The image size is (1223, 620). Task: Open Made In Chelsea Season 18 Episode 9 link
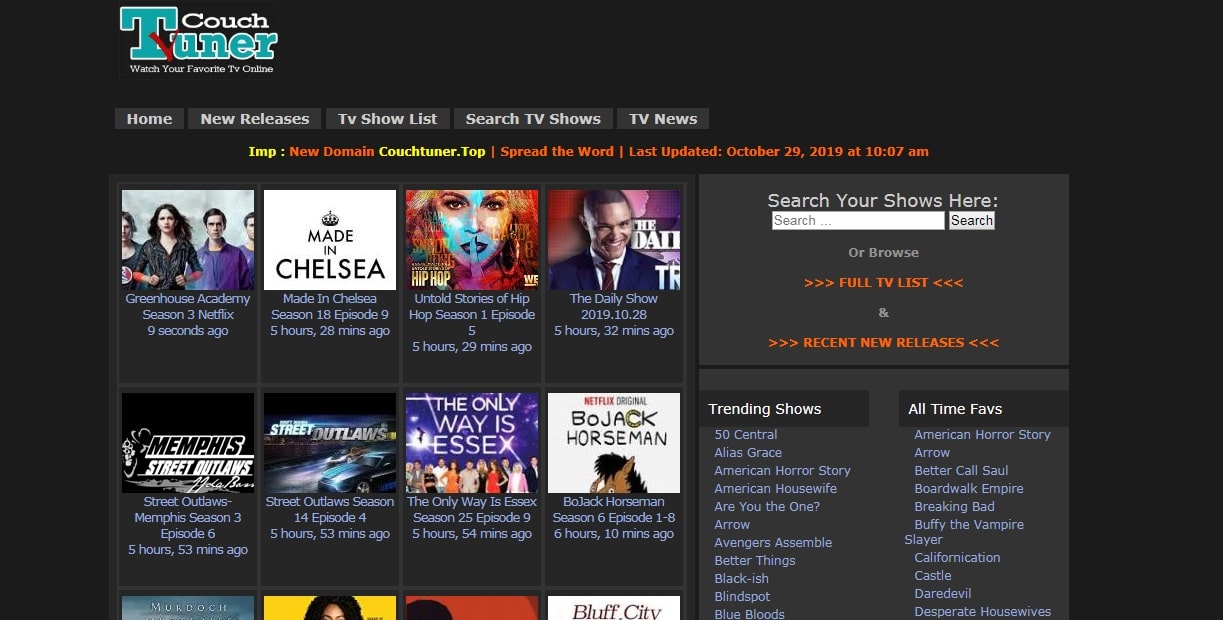(330, 307)
